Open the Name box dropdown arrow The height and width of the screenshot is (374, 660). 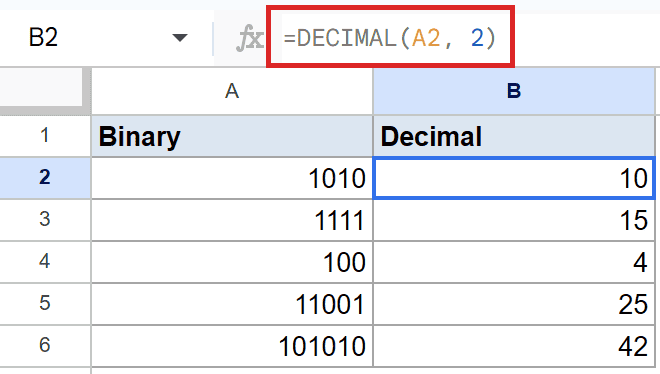[180, 38]
